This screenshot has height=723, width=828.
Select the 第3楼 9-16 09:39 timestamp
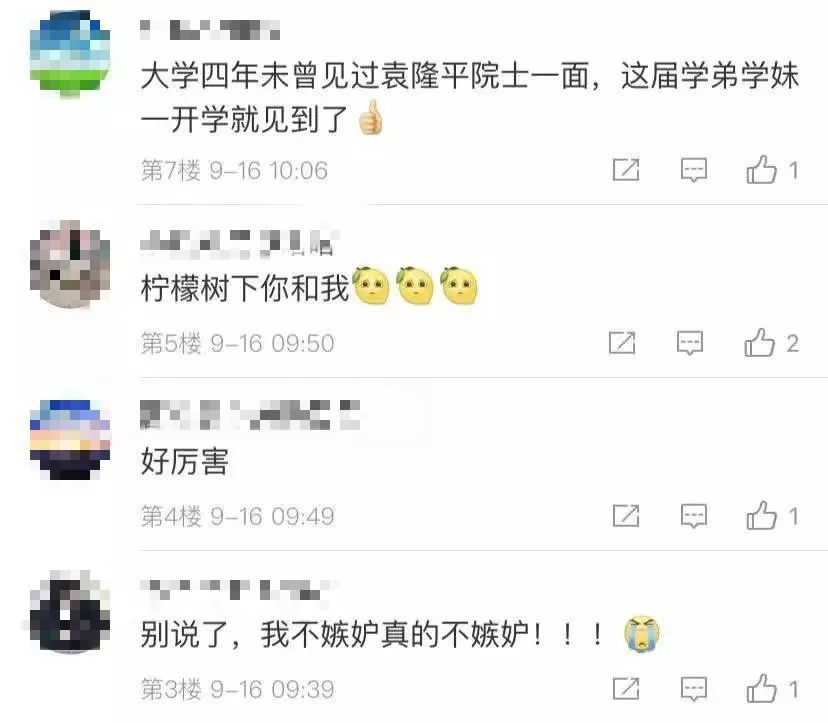click(x=238, y=689)
